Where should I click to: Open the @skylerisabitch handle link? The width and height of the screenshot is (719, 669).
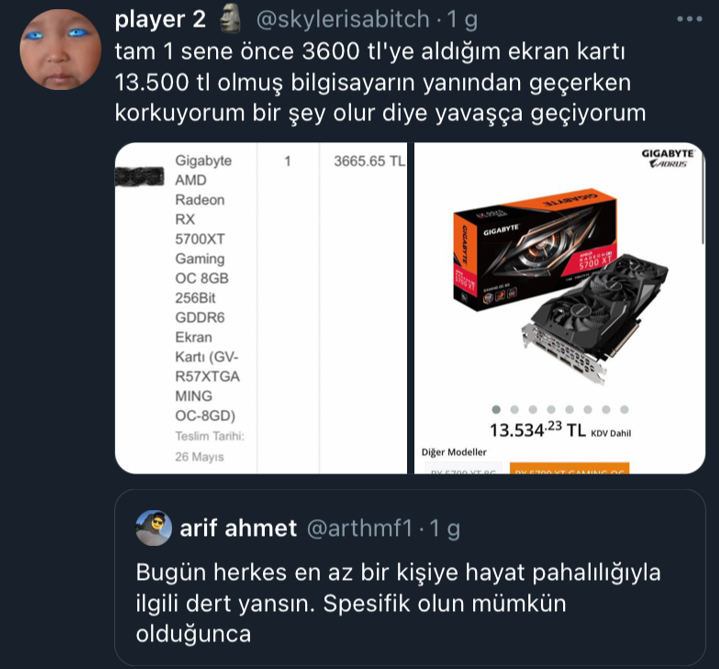[343, 19]
